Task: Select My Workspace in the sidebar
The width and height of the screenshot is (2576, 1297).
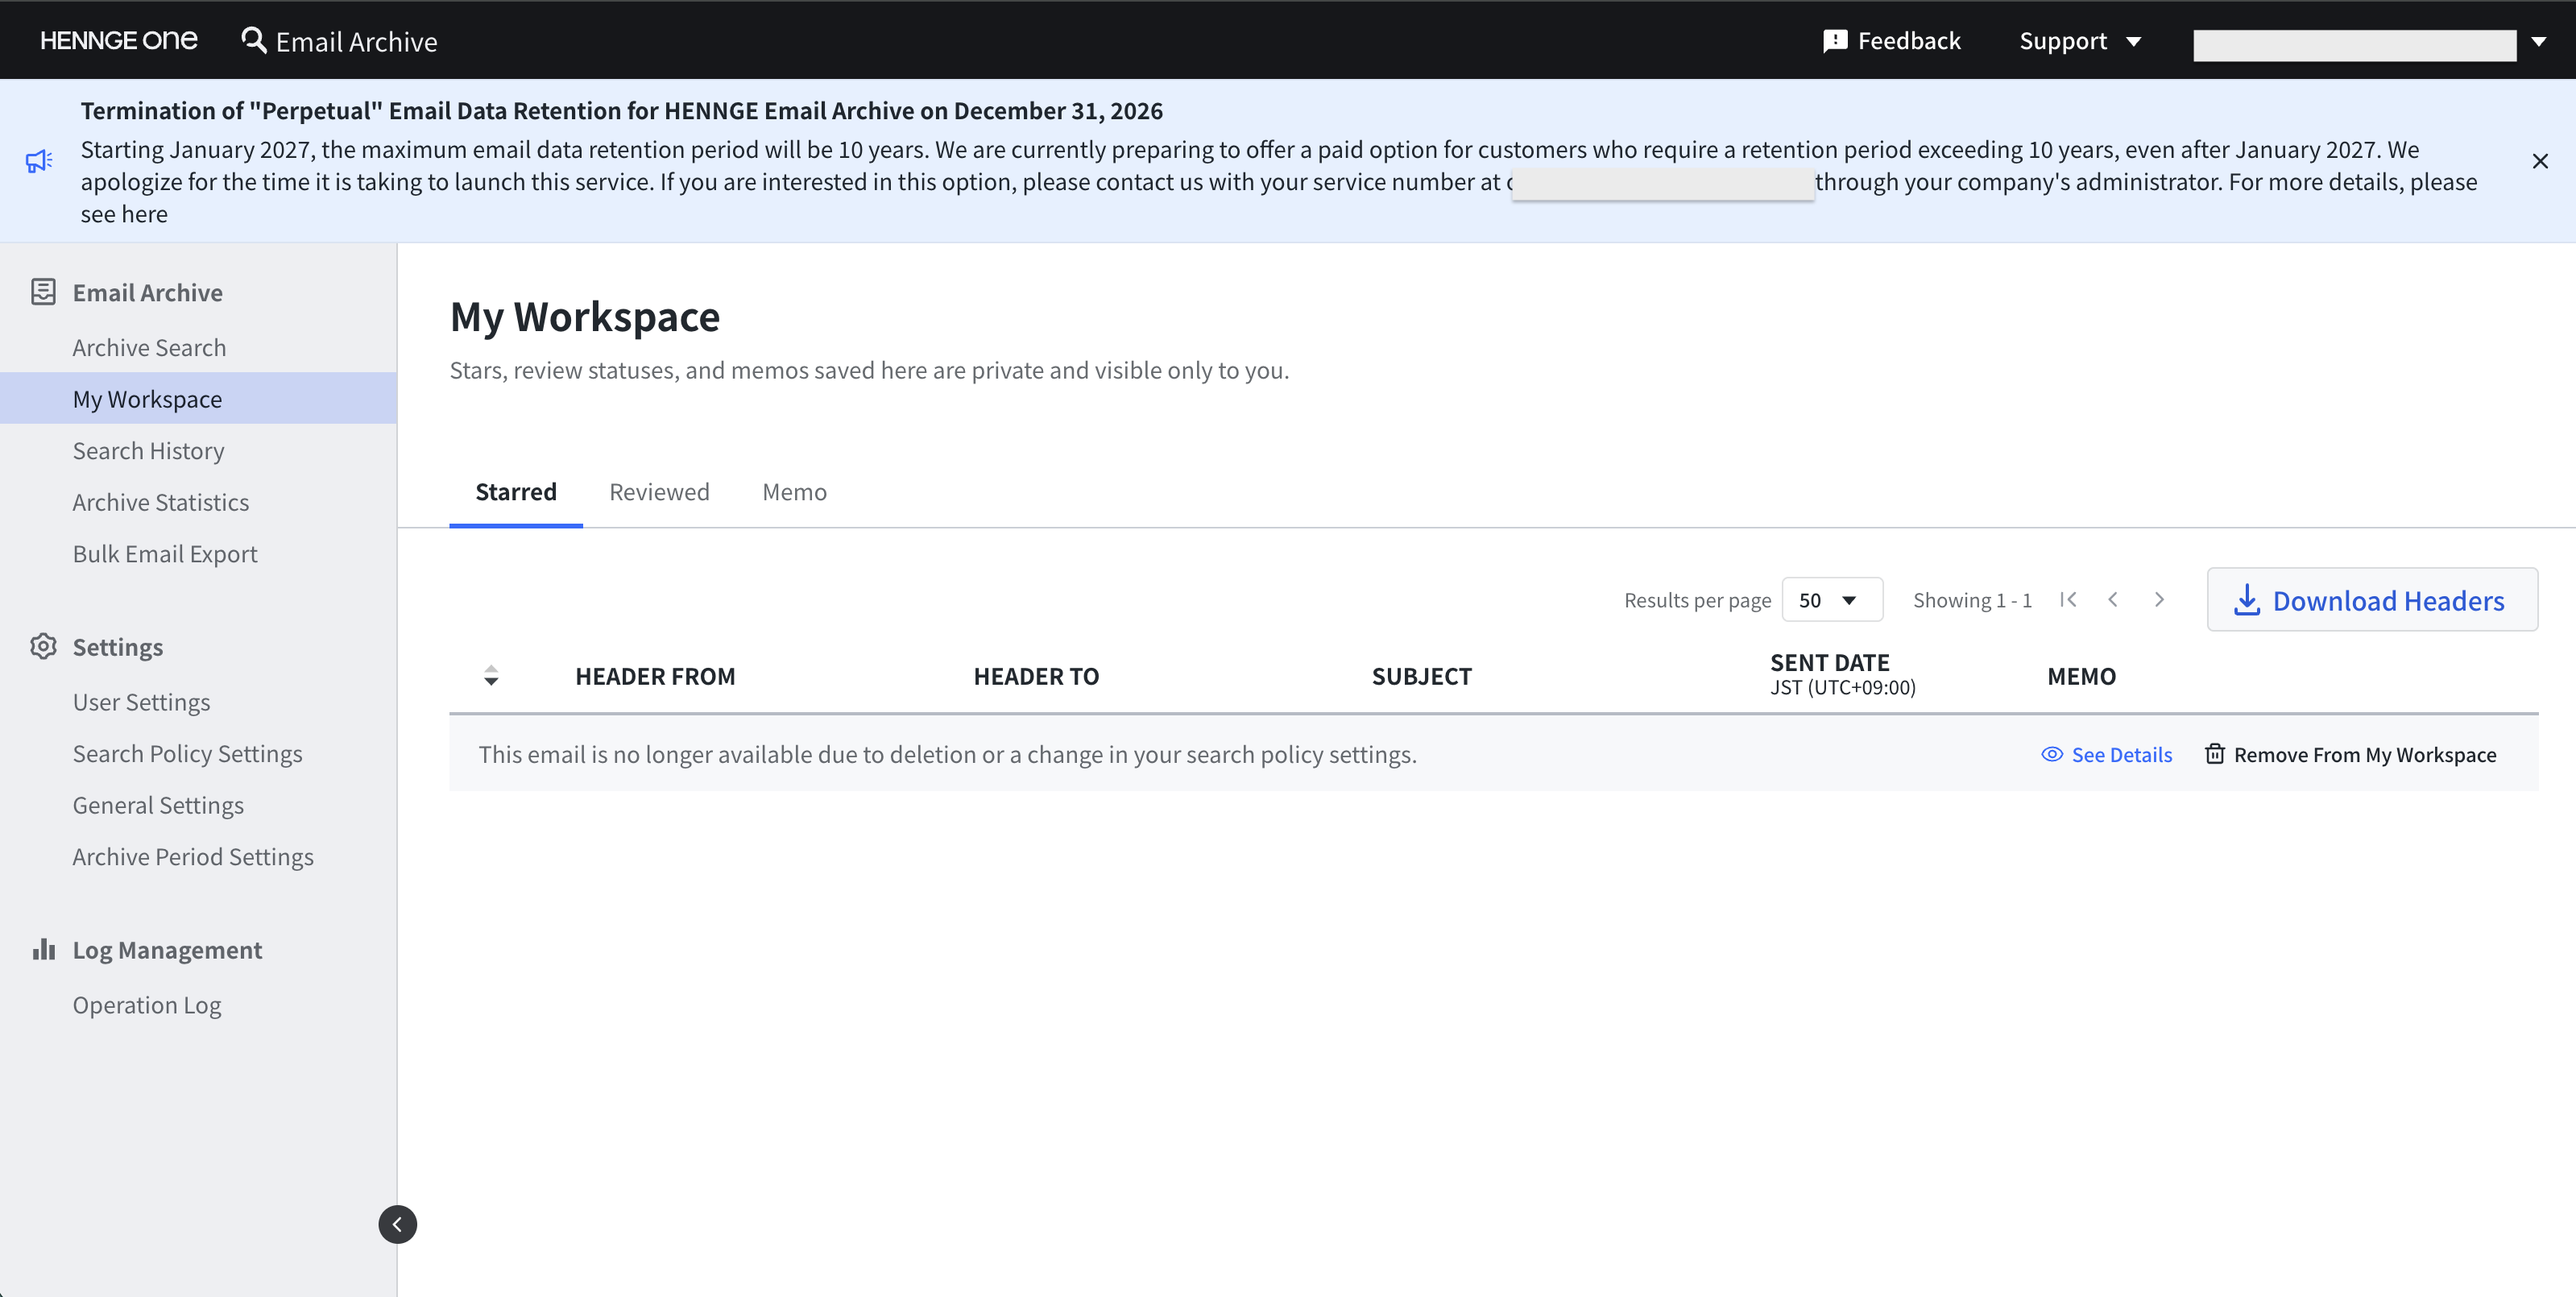Action: [198, 398]
